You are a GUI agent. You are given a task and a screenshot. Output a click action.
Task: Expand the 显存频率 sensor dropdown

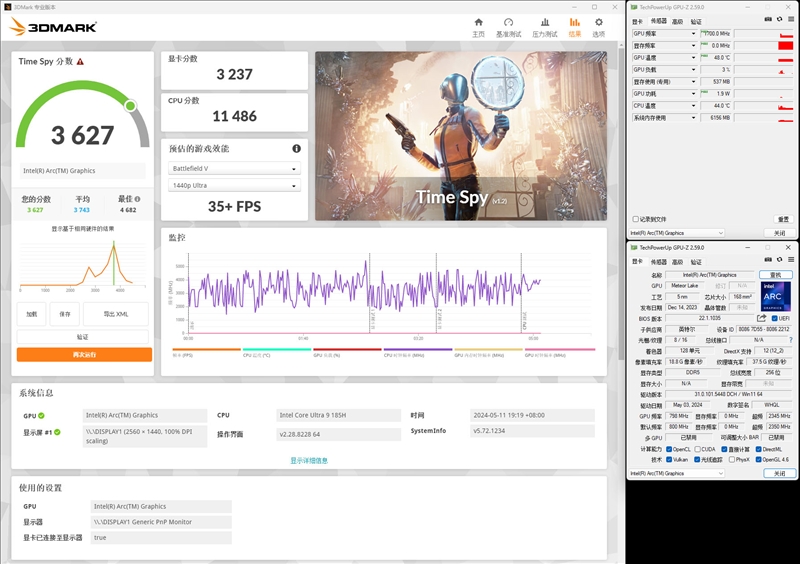[693, 45]
